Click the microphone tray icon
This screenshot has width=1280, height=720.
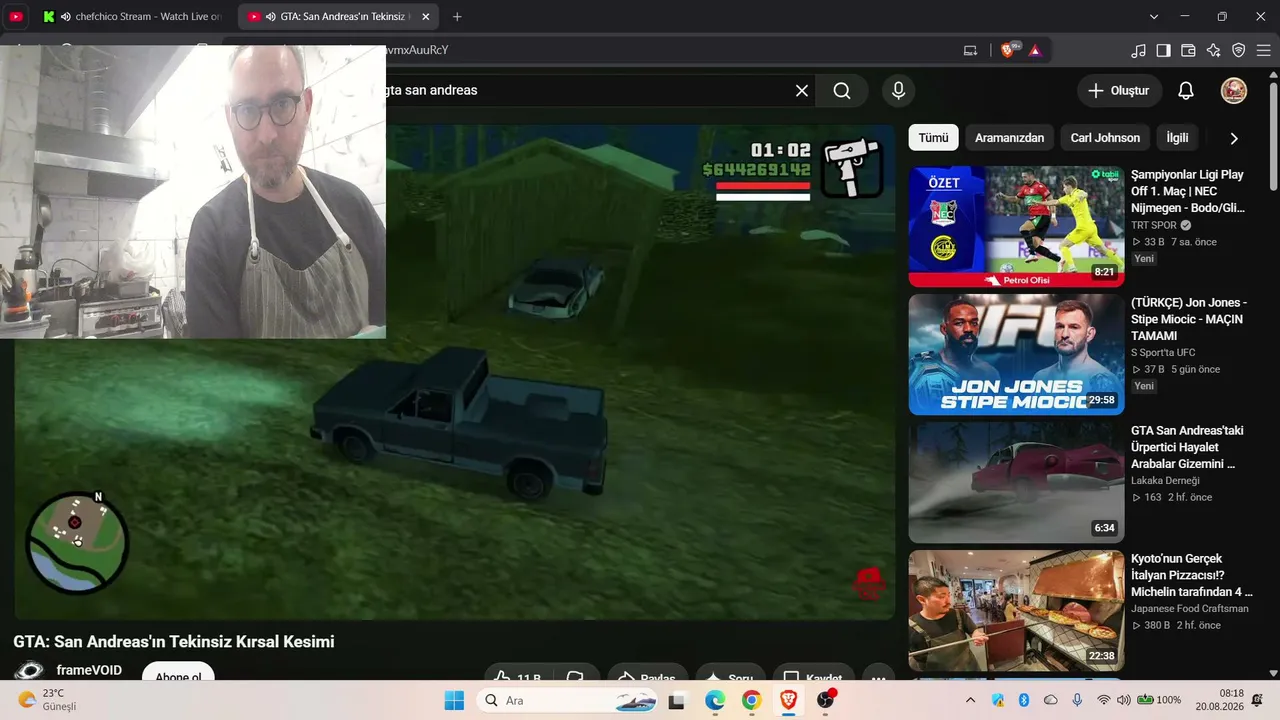tap(1077, 700)
